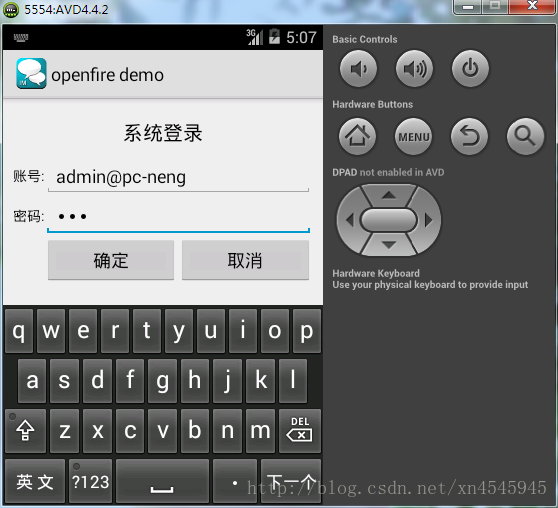The height and width of the screenshot is (508, 558).
Task: Tap the n key
Action: pyautogui.click(x=227, y=431)
